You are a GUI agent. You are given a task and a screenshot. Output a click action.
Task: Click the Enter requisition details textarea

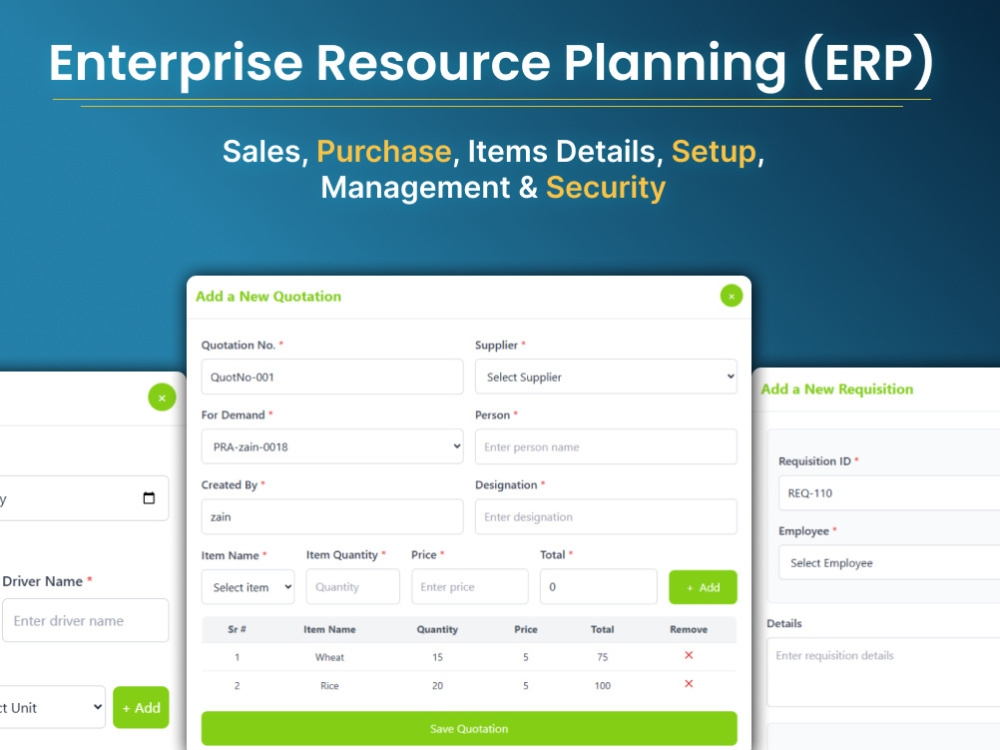(883, 672)
